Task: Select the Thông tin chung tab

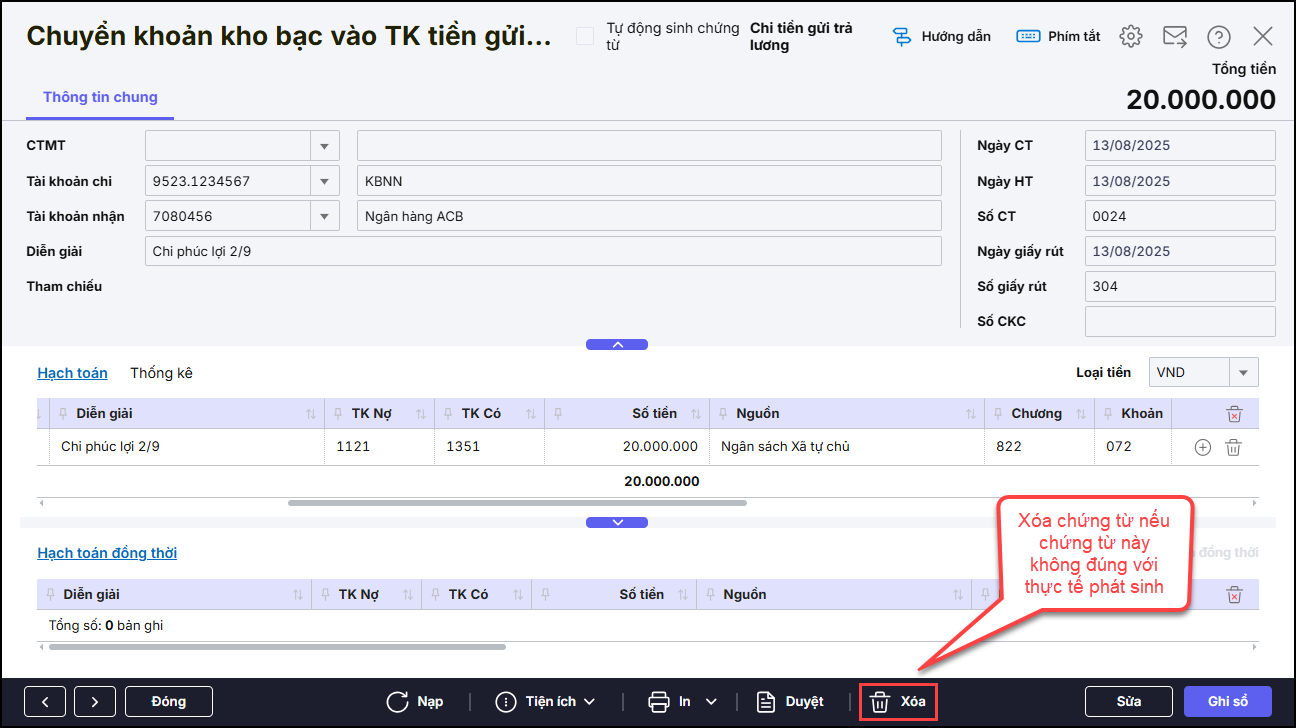Action: pyautogui.click(x=100, y=98)
